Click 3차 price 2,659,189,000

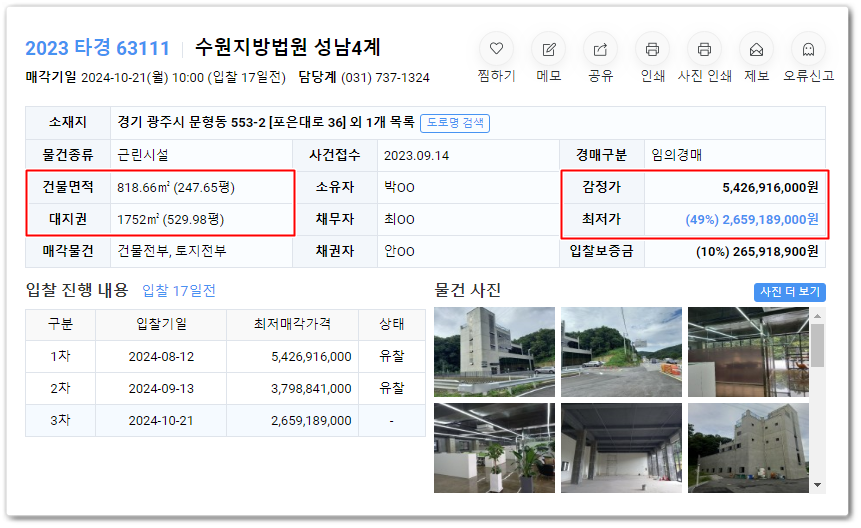tap(311, 420)
